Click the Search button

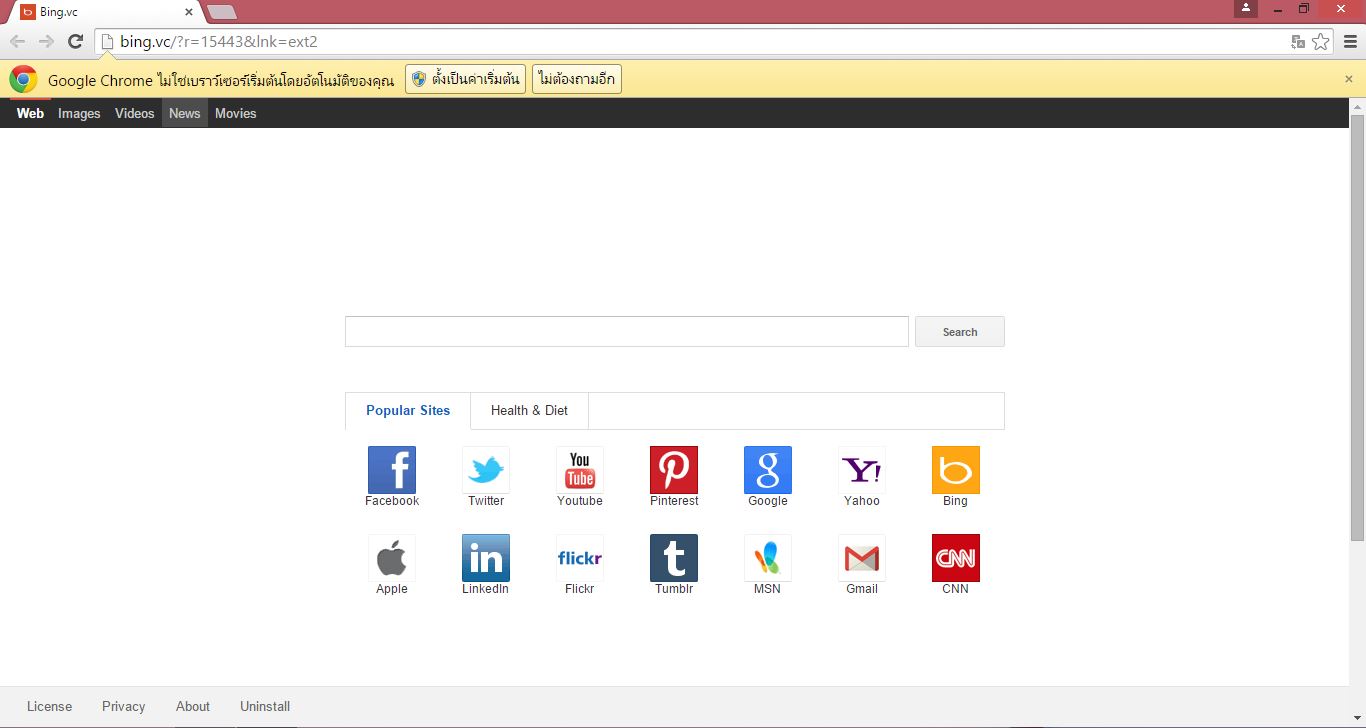(x=960, y=332)
